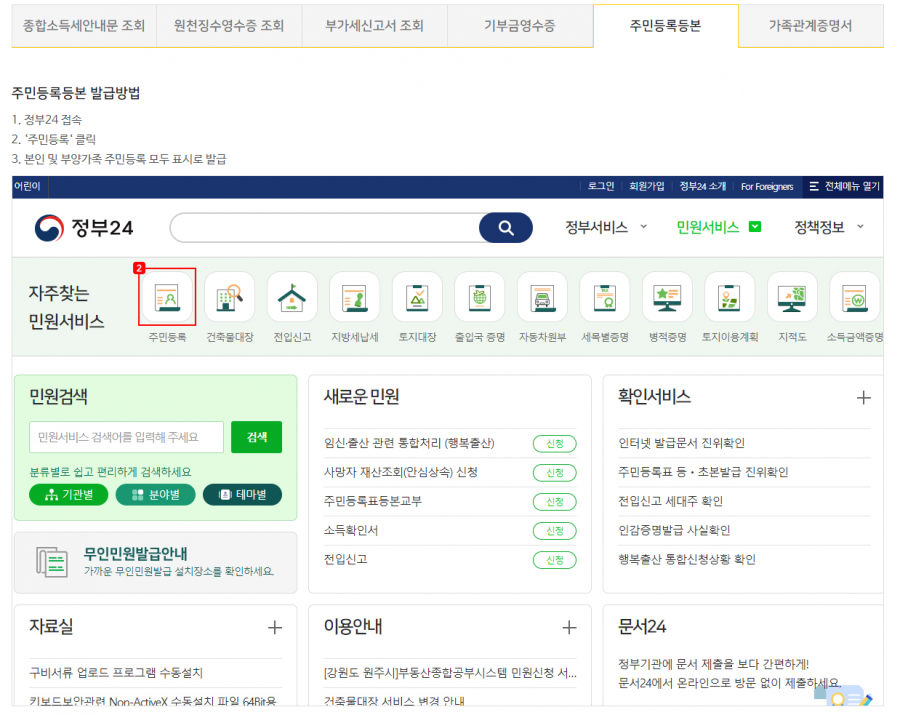Focus the 민원서비스 검색어 input field
Viewport: 900px width, 715px height.
pyautogui.click(x=126, y=437)
